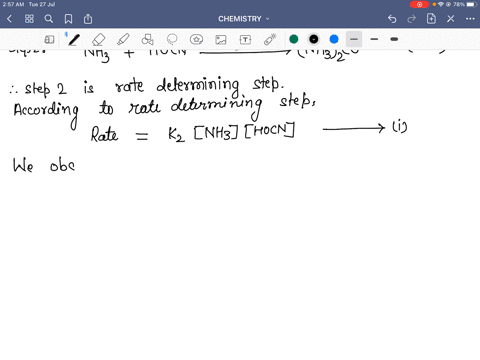Go back with the left chevron

9,19
